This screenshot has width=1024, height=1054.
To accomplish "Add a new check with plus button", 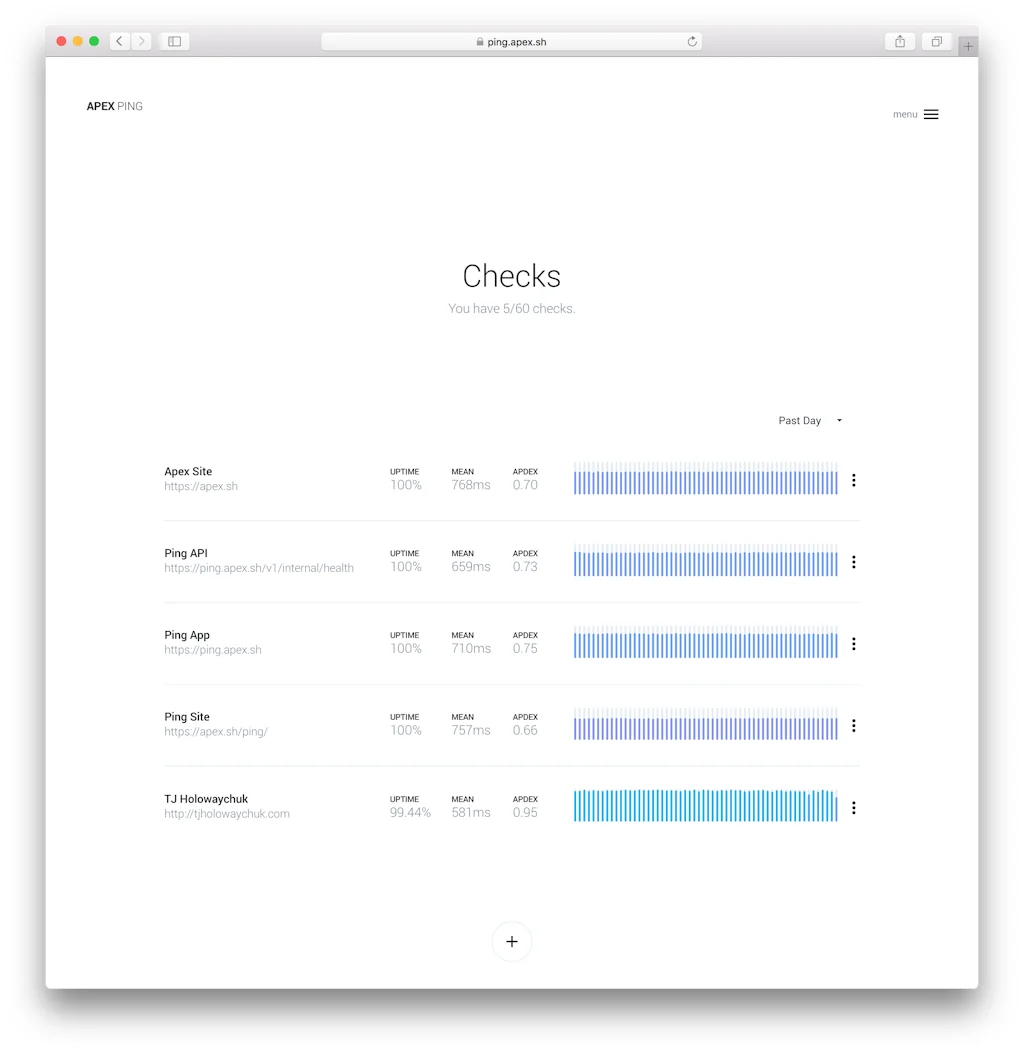I will click(512, 942).
